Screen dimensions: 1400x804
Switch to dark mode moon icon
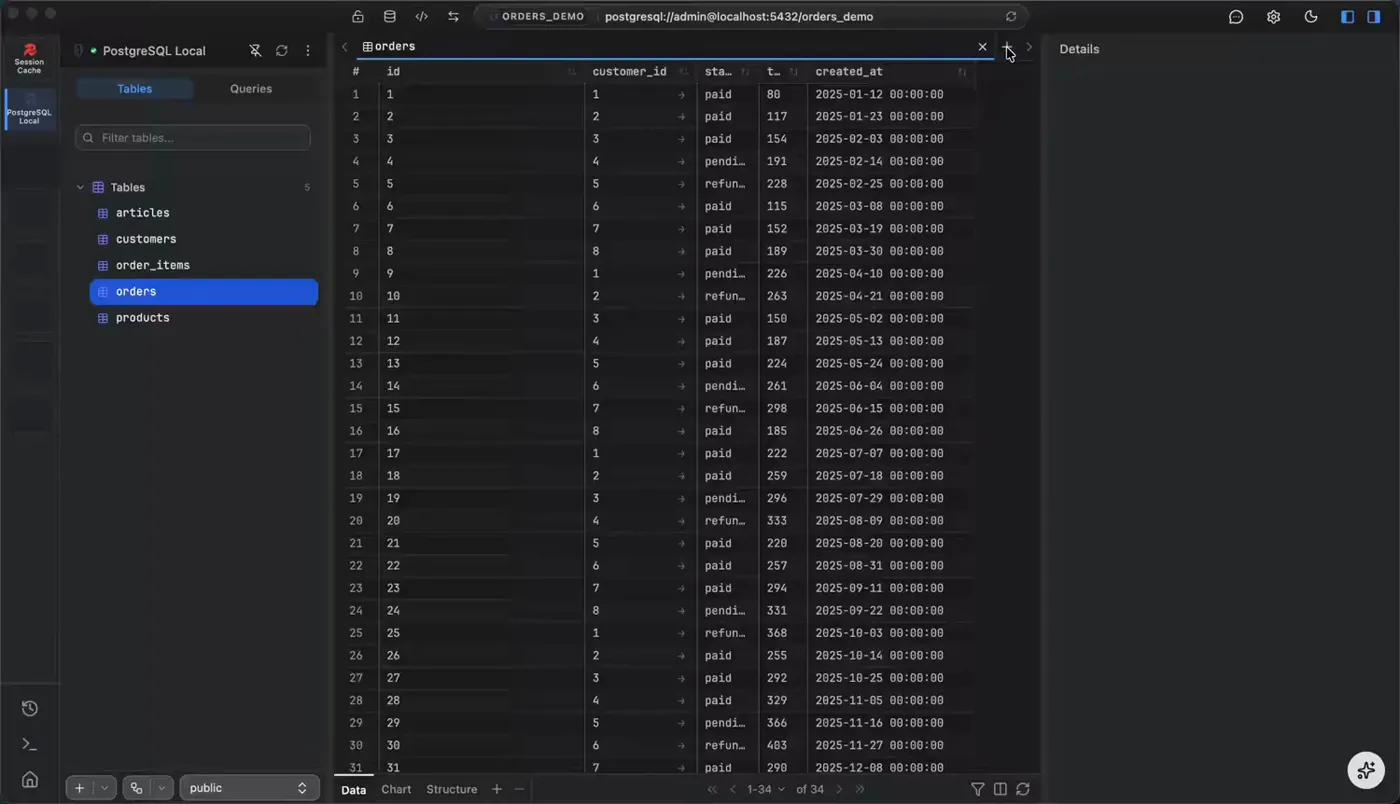tap(1311, 17)
